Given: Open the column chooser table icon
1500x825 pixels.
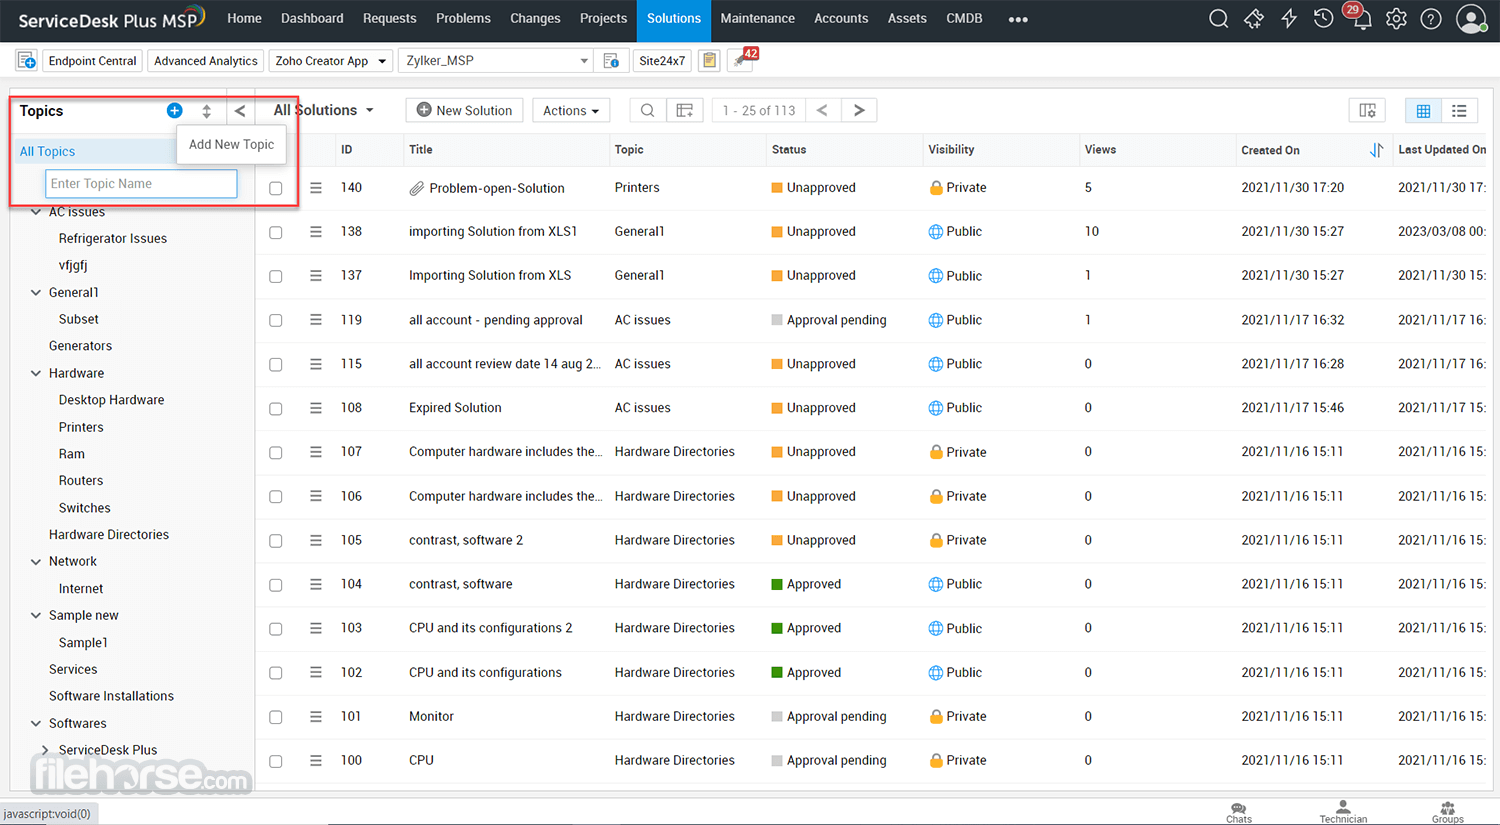Looking at the screenshot, I should [x=685, y=110].
